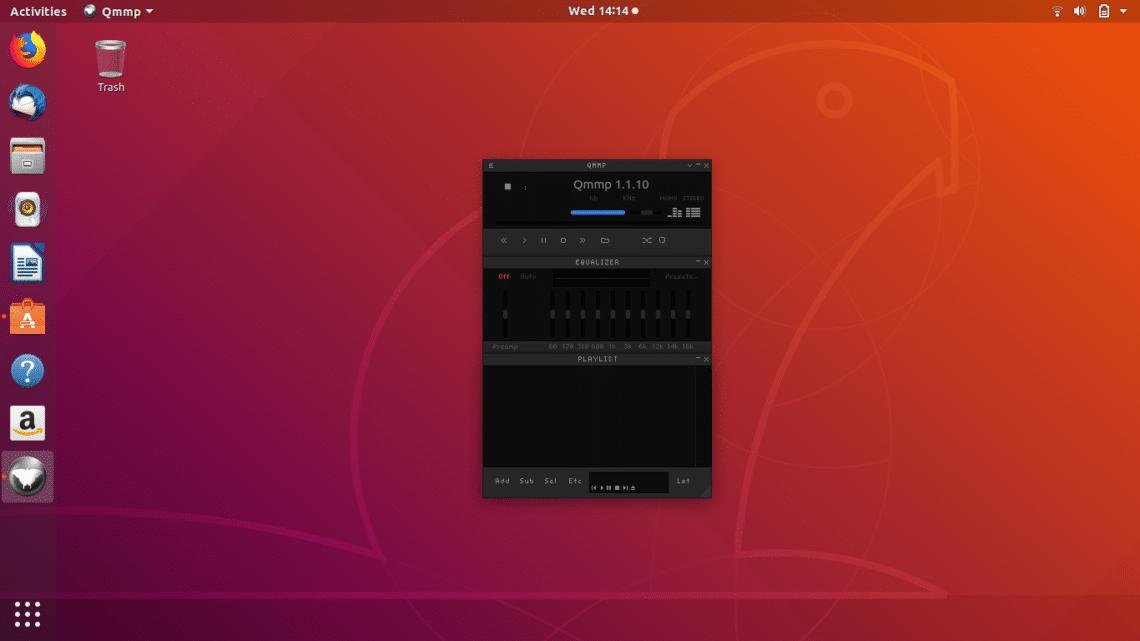Image resolution: width=1140 pixels, height=641 pixels.
Task: Open the Add menu in the playlist
Action: [x=502, y=481]
